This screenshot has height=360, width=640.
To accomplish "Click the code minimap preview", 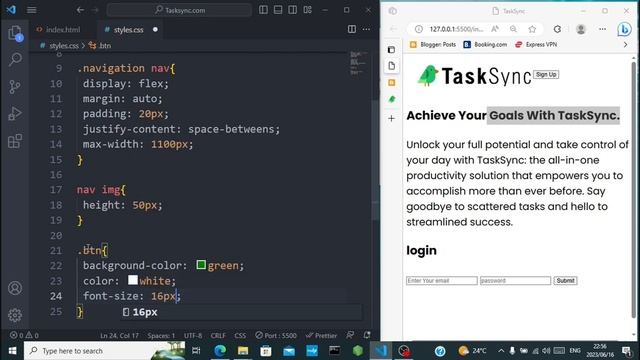I will (x=359, y=64).
